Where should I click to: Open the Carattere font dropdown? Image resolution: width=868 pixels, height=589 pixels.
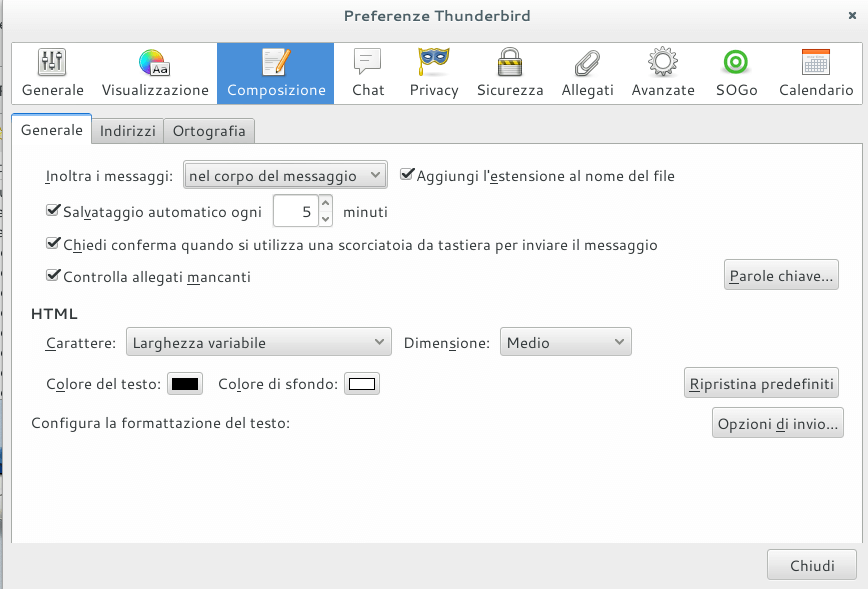(x=259, y=343)
